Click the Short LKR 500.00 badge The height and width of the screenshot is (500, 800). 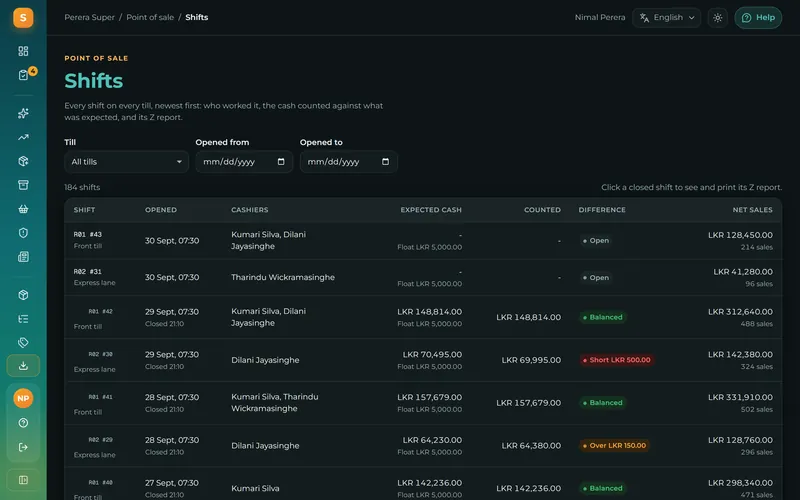[x=616, y=360]
